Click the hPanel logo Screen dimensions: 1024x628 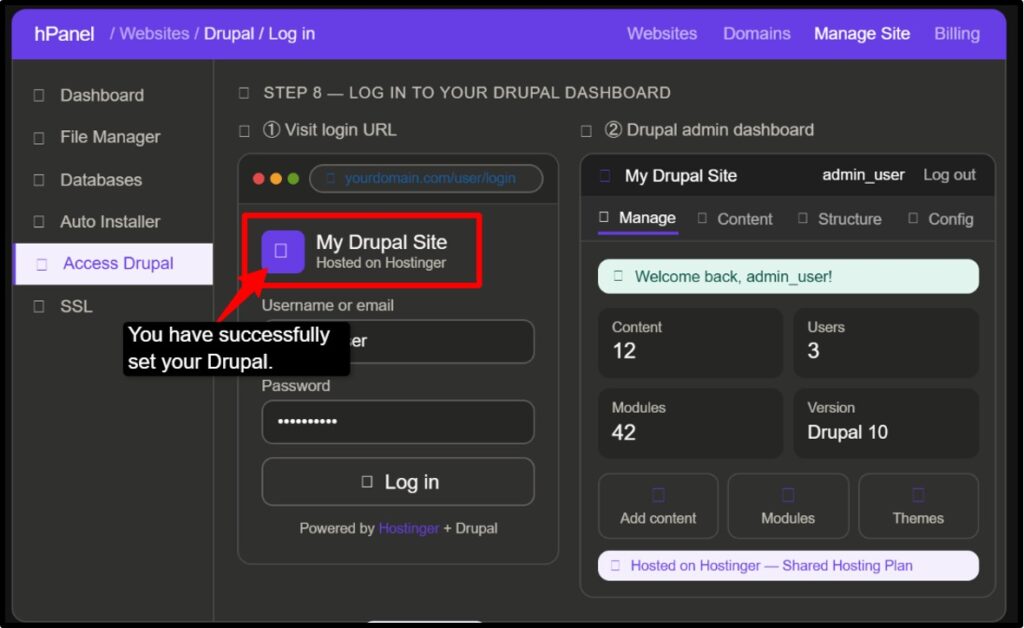[x=64, y=34]
